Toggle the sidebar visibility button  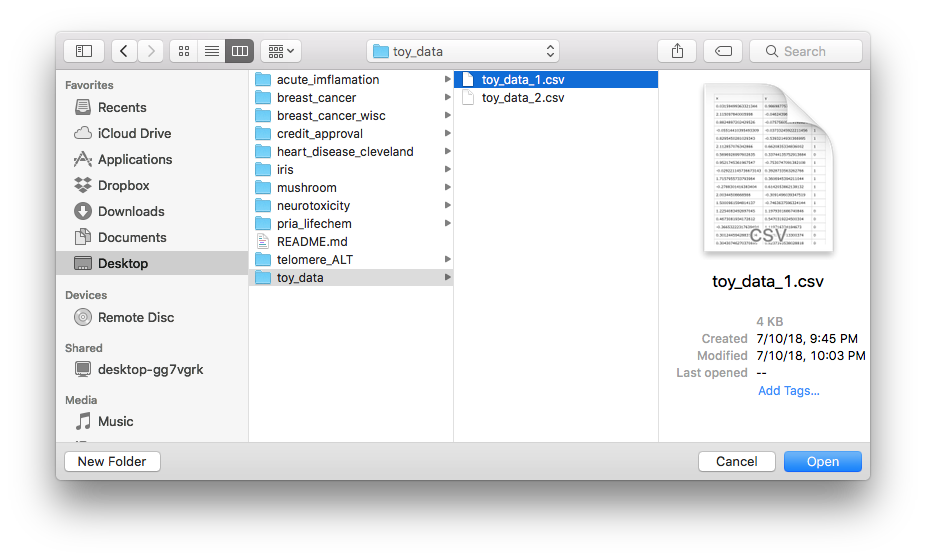(84, 51)
